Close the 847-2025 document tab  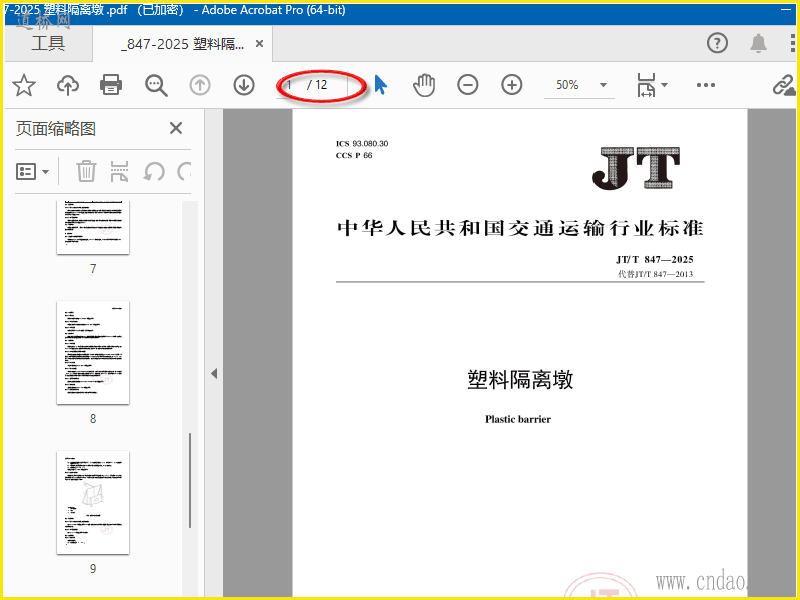tap(259, 44)
